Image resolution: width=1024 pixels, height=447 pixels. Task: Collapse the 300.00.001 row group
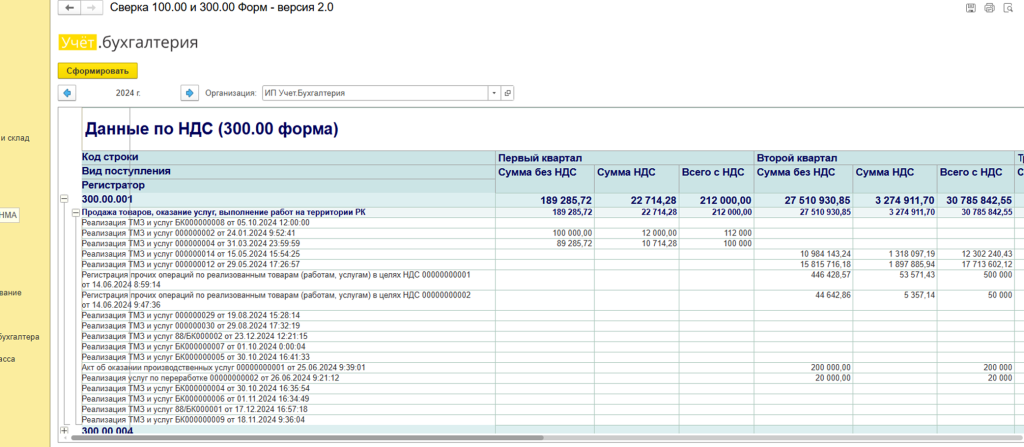[x=65, y=200]
